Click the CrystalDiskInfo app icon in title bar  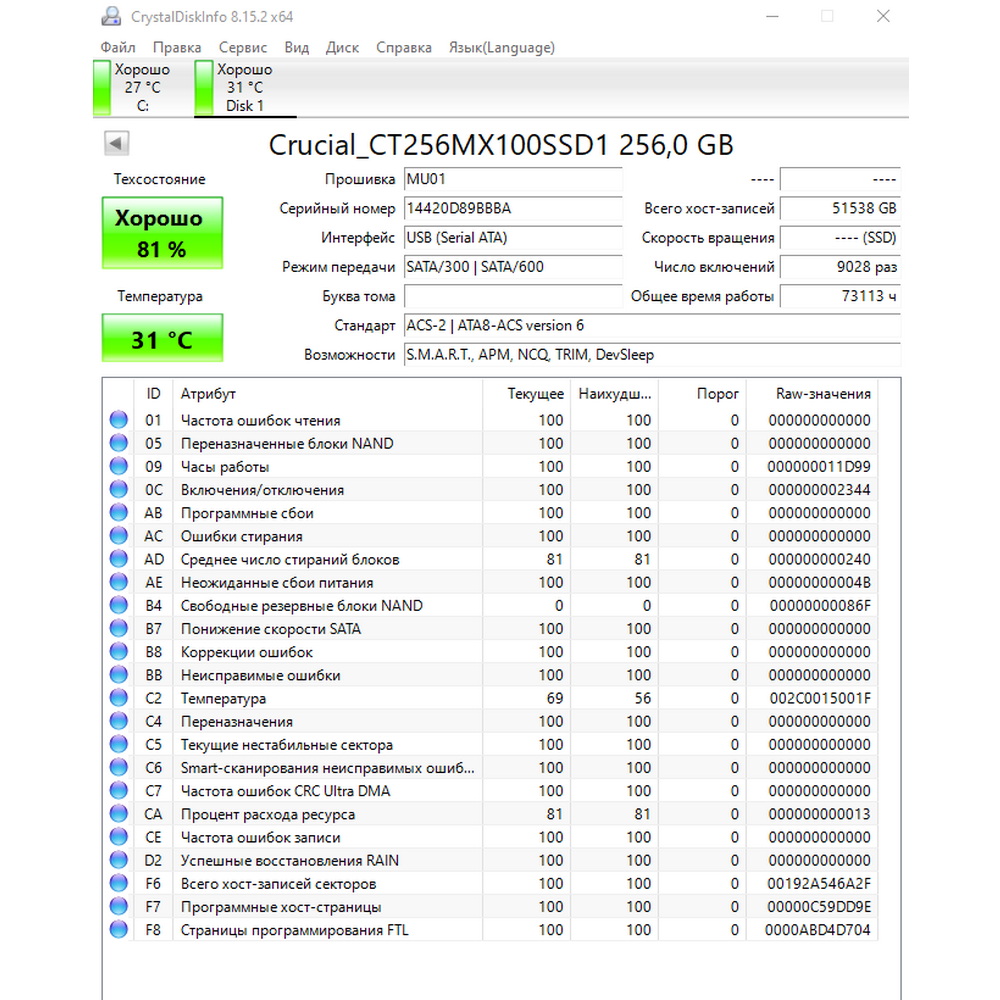(x=111, y=17)
